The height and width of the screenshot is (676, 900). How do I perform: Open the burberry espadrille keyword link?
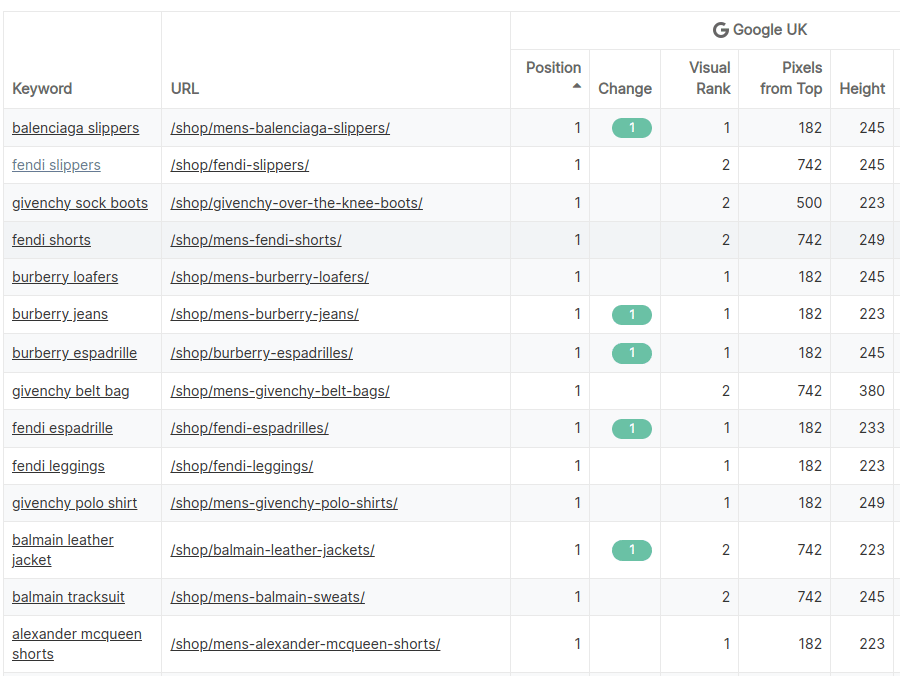point(75,353)
